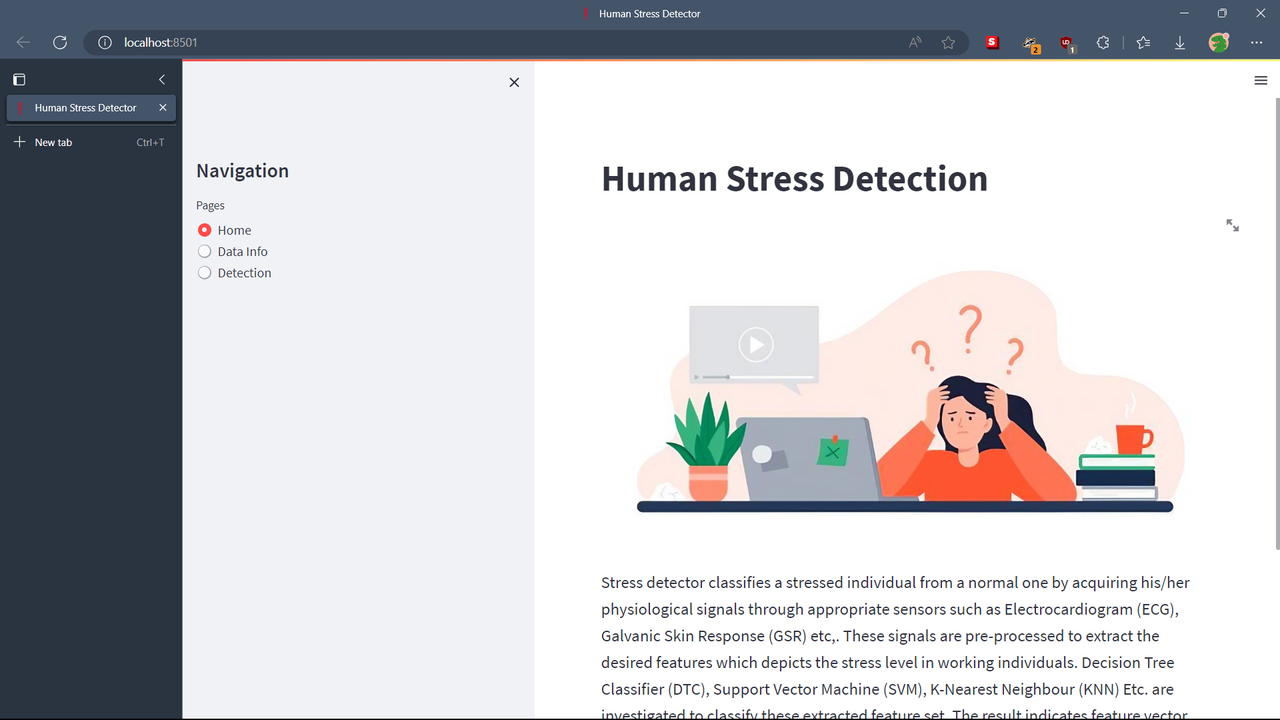Image resolution: width=1280 pixels, height=720 pixels.
Task: Collapse the vertical tabs pane
Action: click(x=162, y=79)
